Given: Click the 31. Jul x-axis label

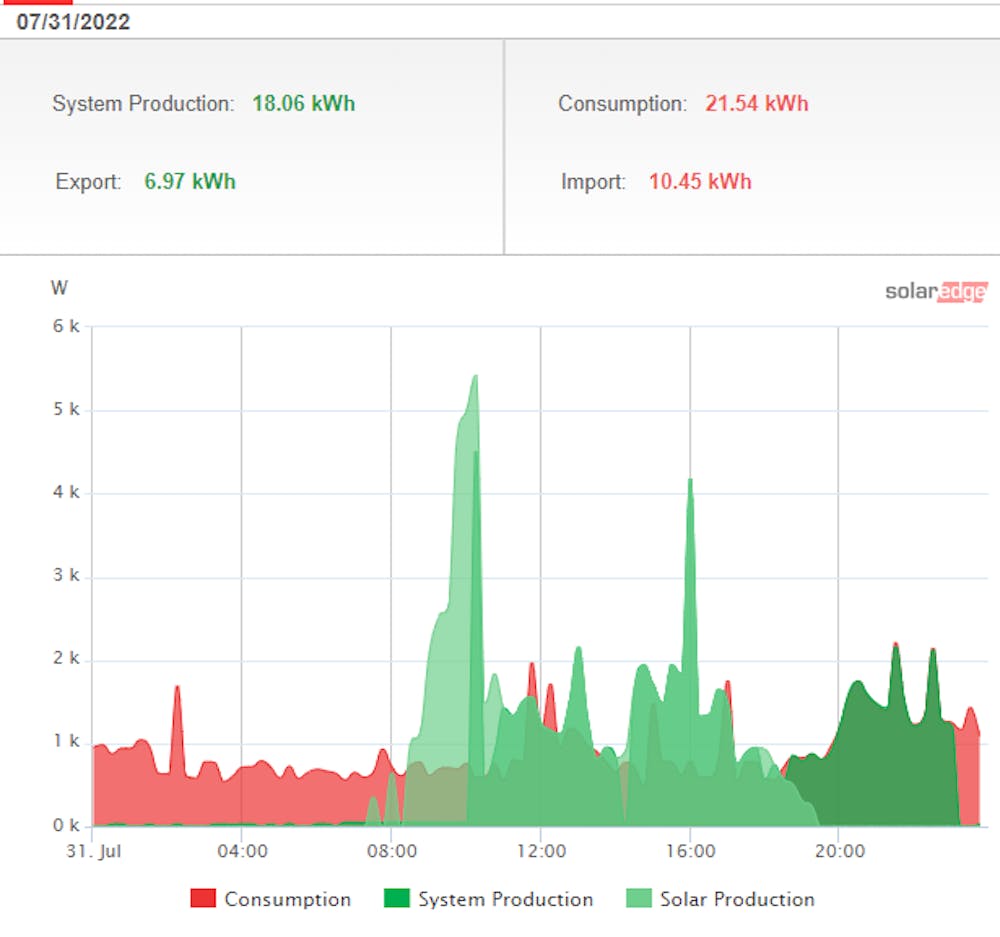Looking at the screenshot, I should pyautogui.click(x=94, y=852).
